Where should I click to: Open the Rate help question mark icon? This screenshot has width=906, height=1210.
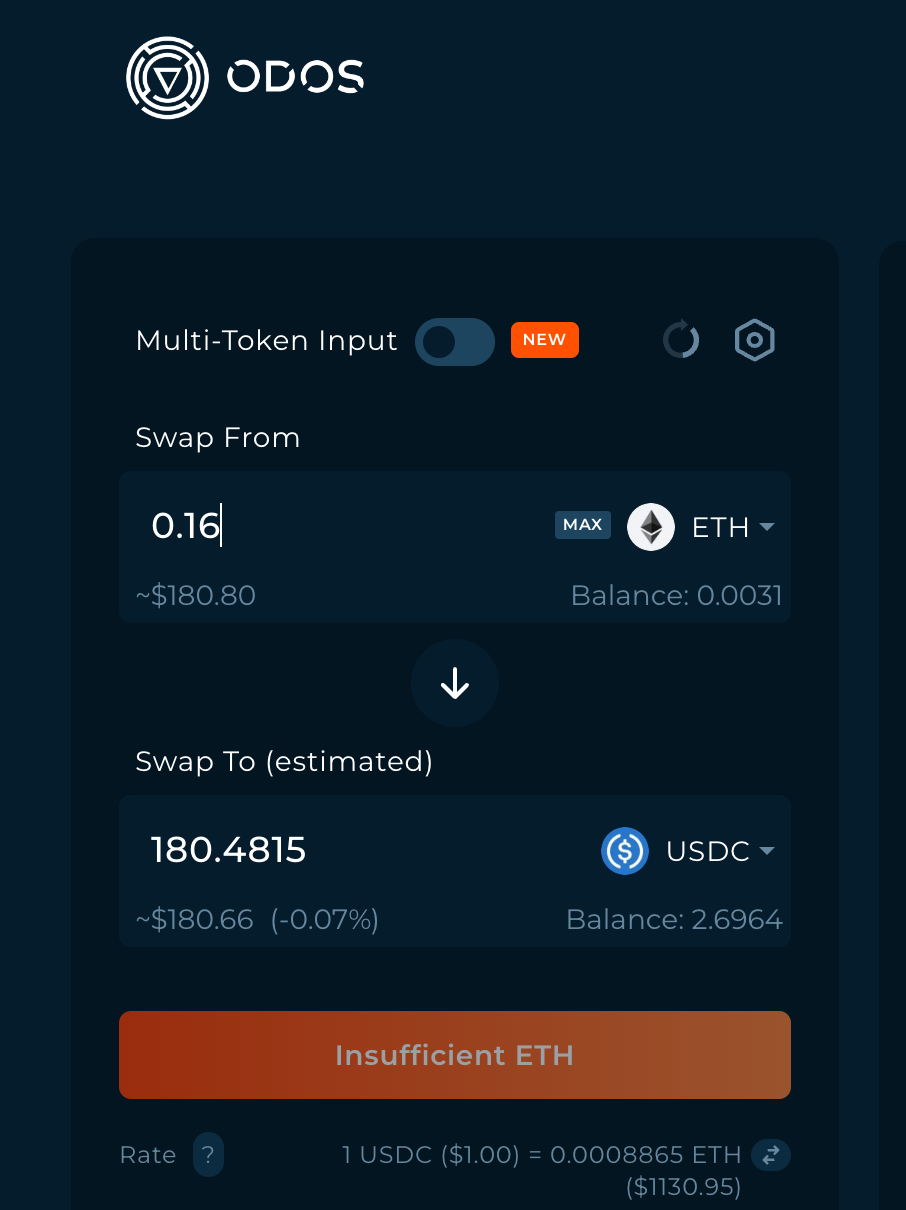[208, 1155]
